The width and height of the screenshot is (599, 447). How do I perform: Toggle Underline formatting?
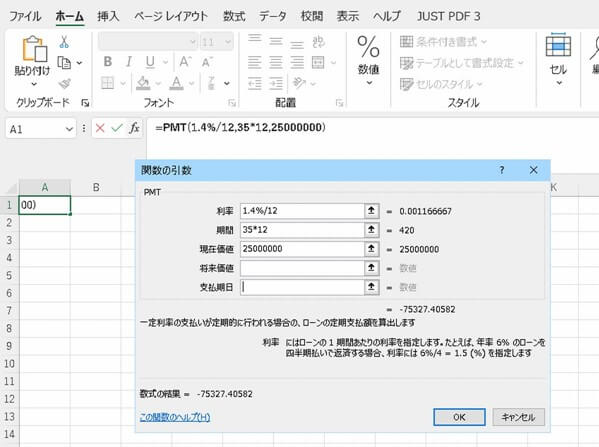150,62
